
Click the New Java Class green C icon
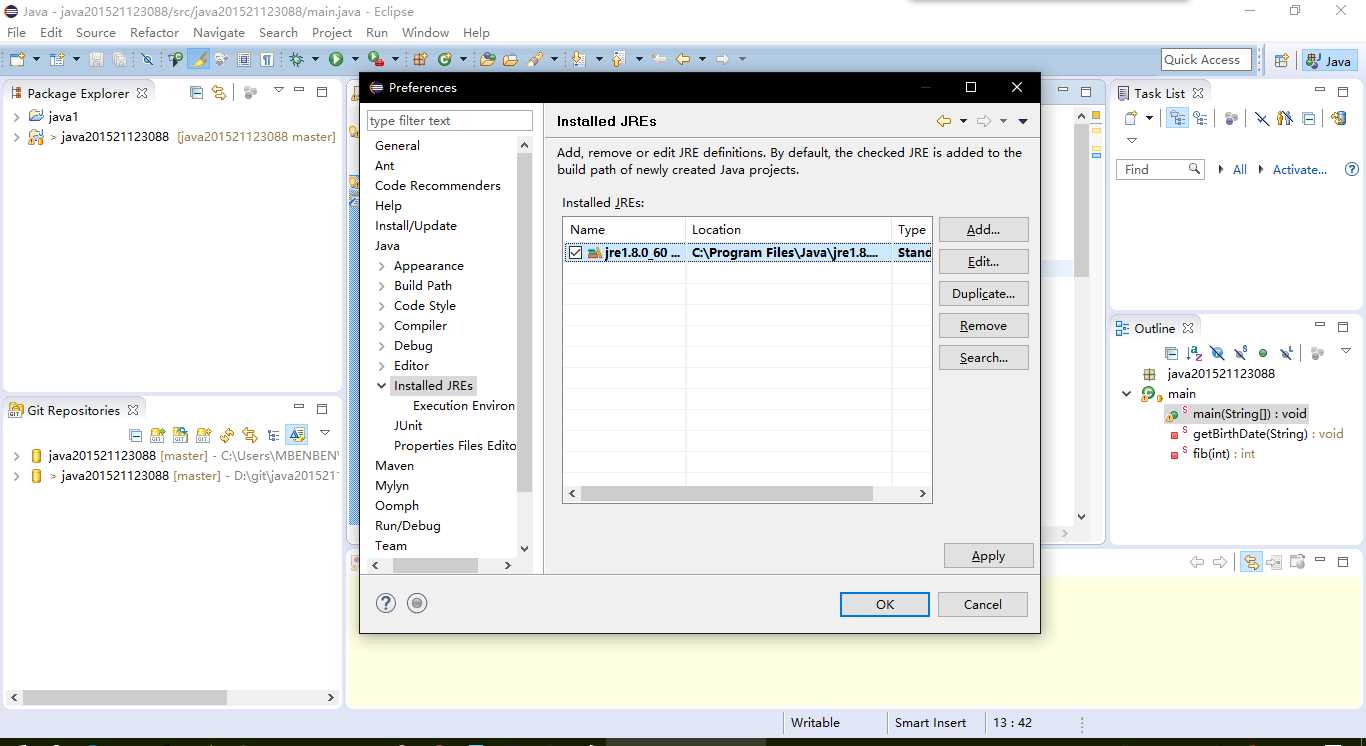coord(445,60)
